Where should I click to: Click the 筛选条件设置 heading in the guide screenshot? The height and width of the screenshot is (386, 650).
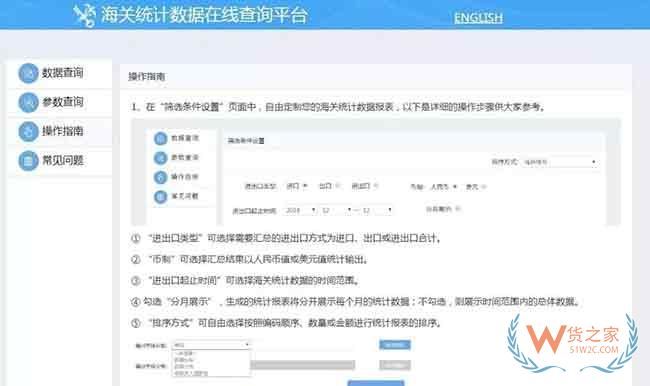[246, 141]
